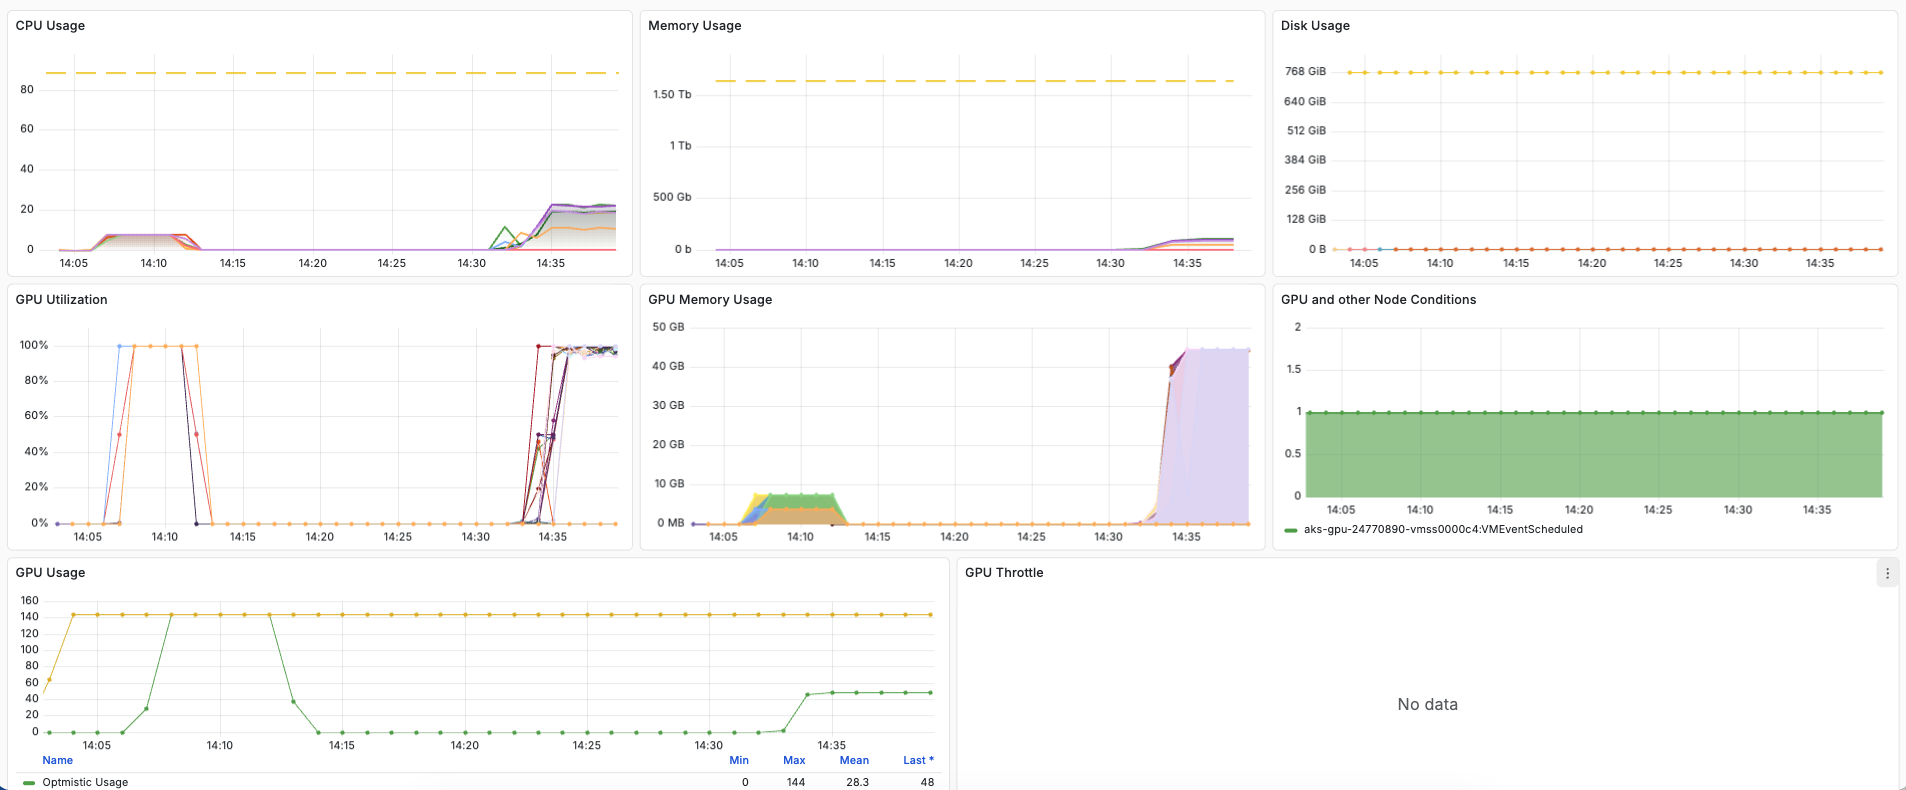
Task: Open the CPU Usage panel title menu
Action: click(x=50, y=26)
